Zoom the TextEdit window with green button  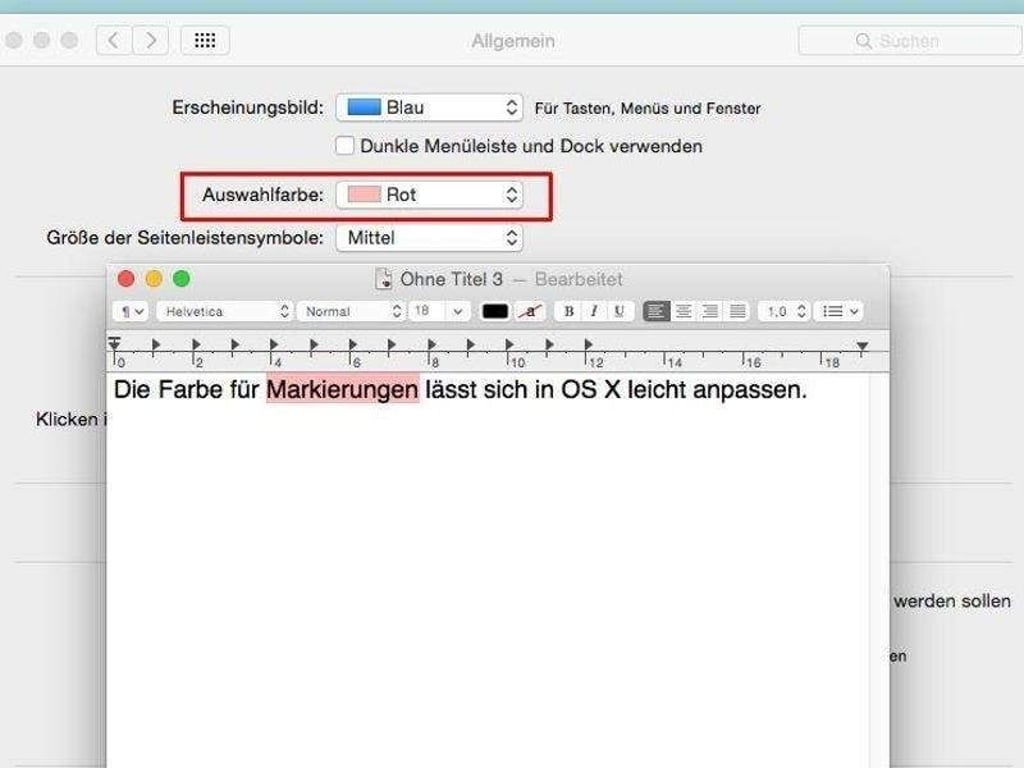182,279
